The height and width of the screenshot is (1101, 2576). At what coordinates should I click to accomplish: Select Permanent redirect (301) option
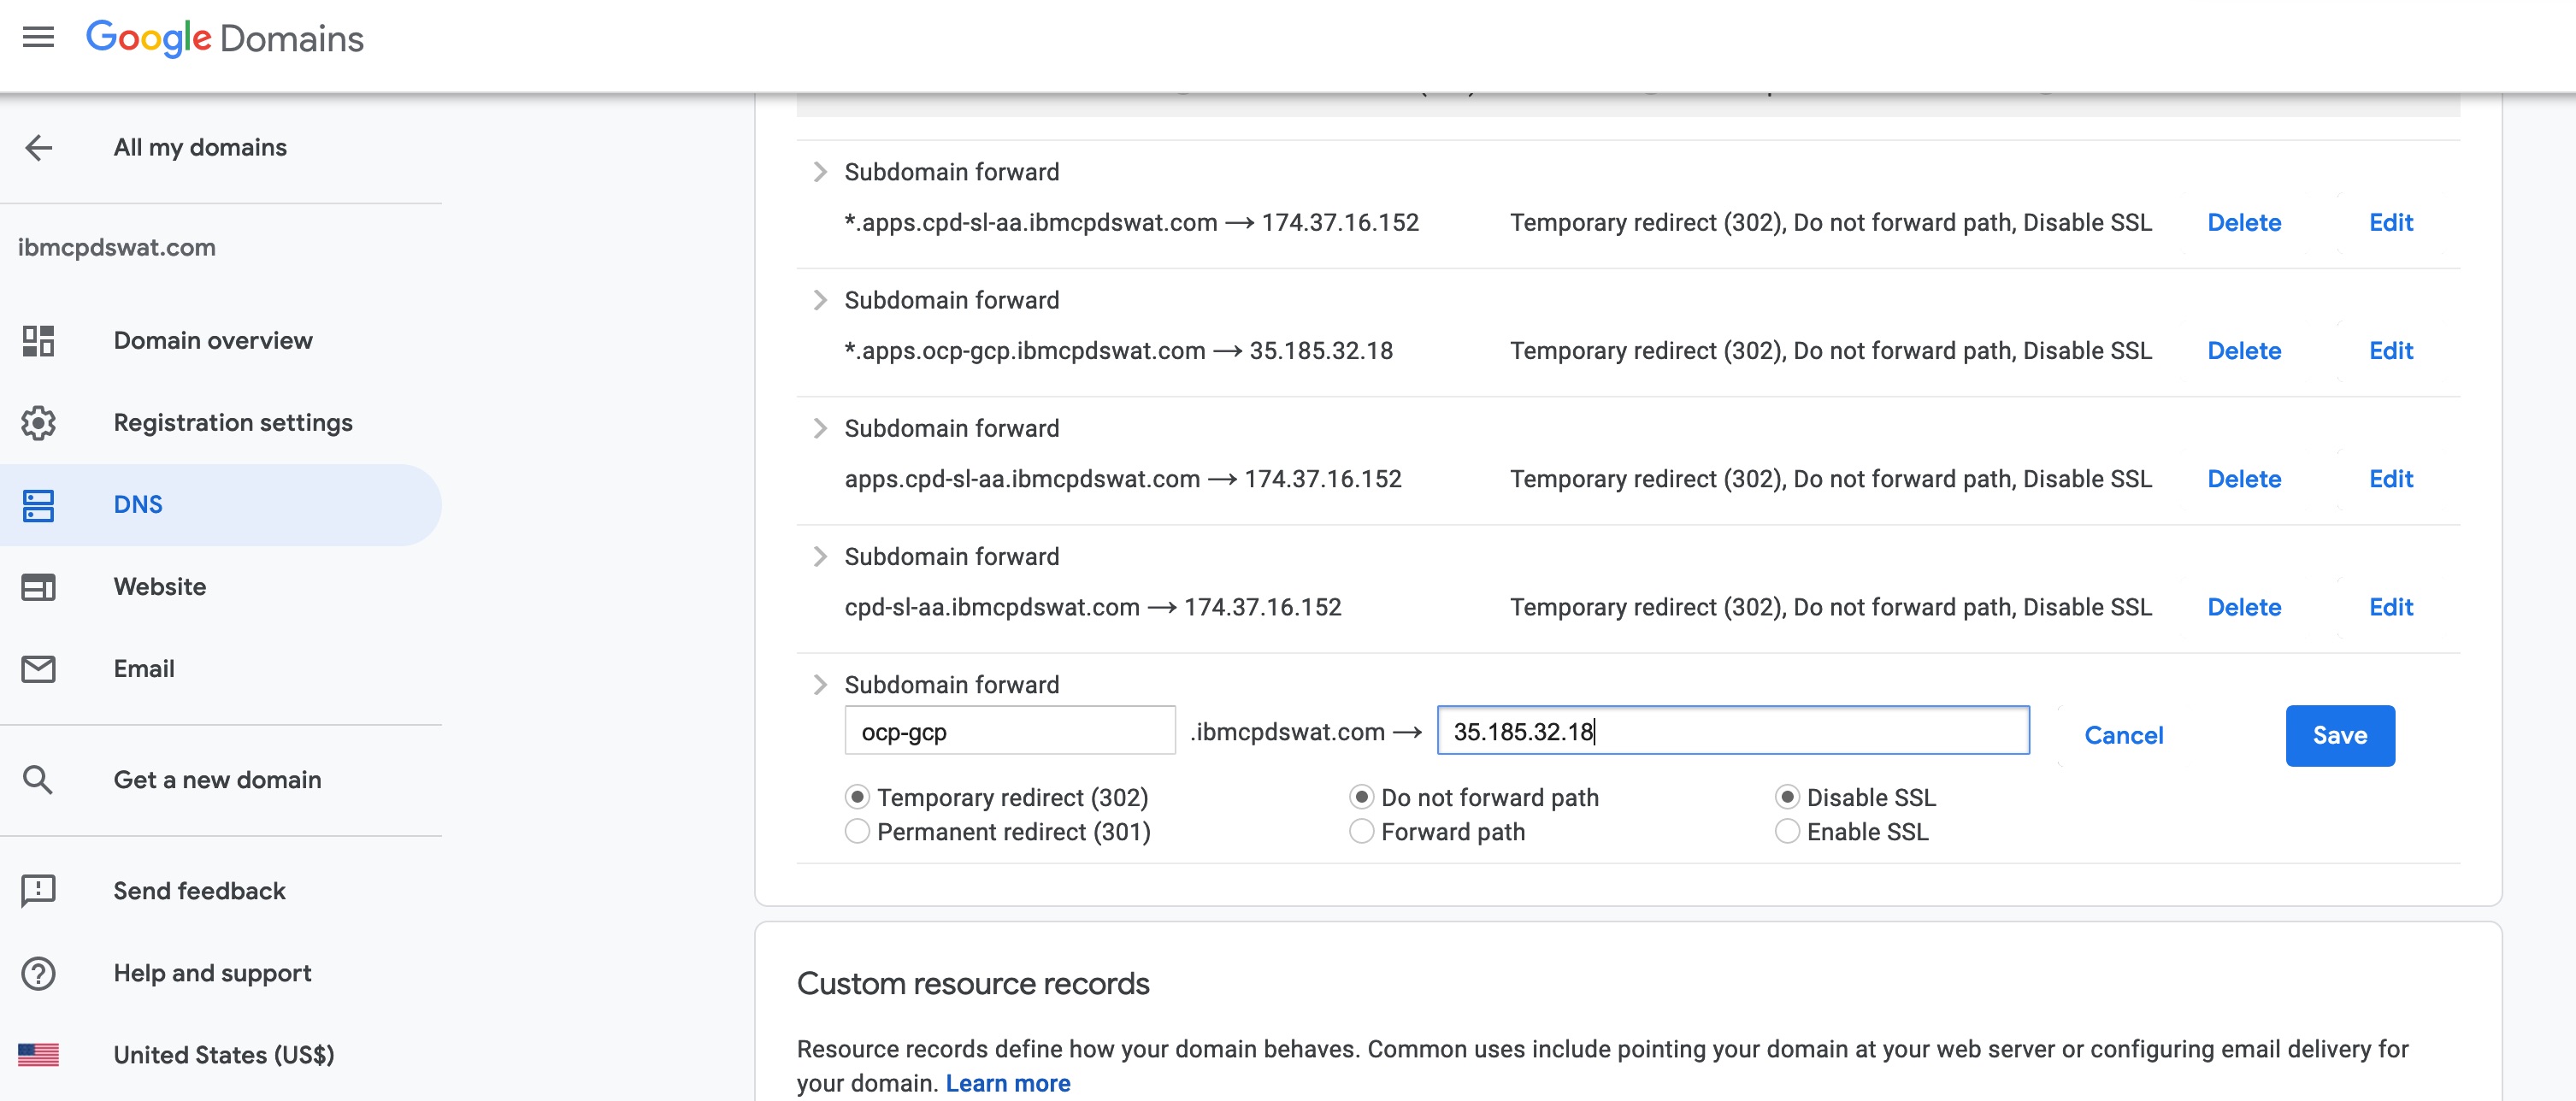point(857,832)
